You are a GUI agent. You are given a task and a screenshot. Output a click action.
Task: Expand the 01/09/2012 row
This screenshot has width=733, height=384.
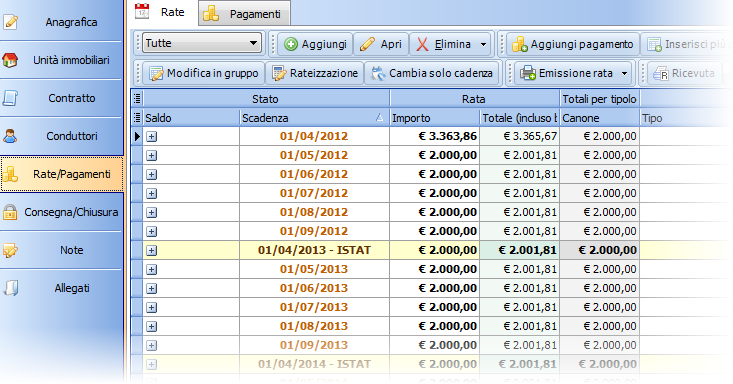pos(151,231)
